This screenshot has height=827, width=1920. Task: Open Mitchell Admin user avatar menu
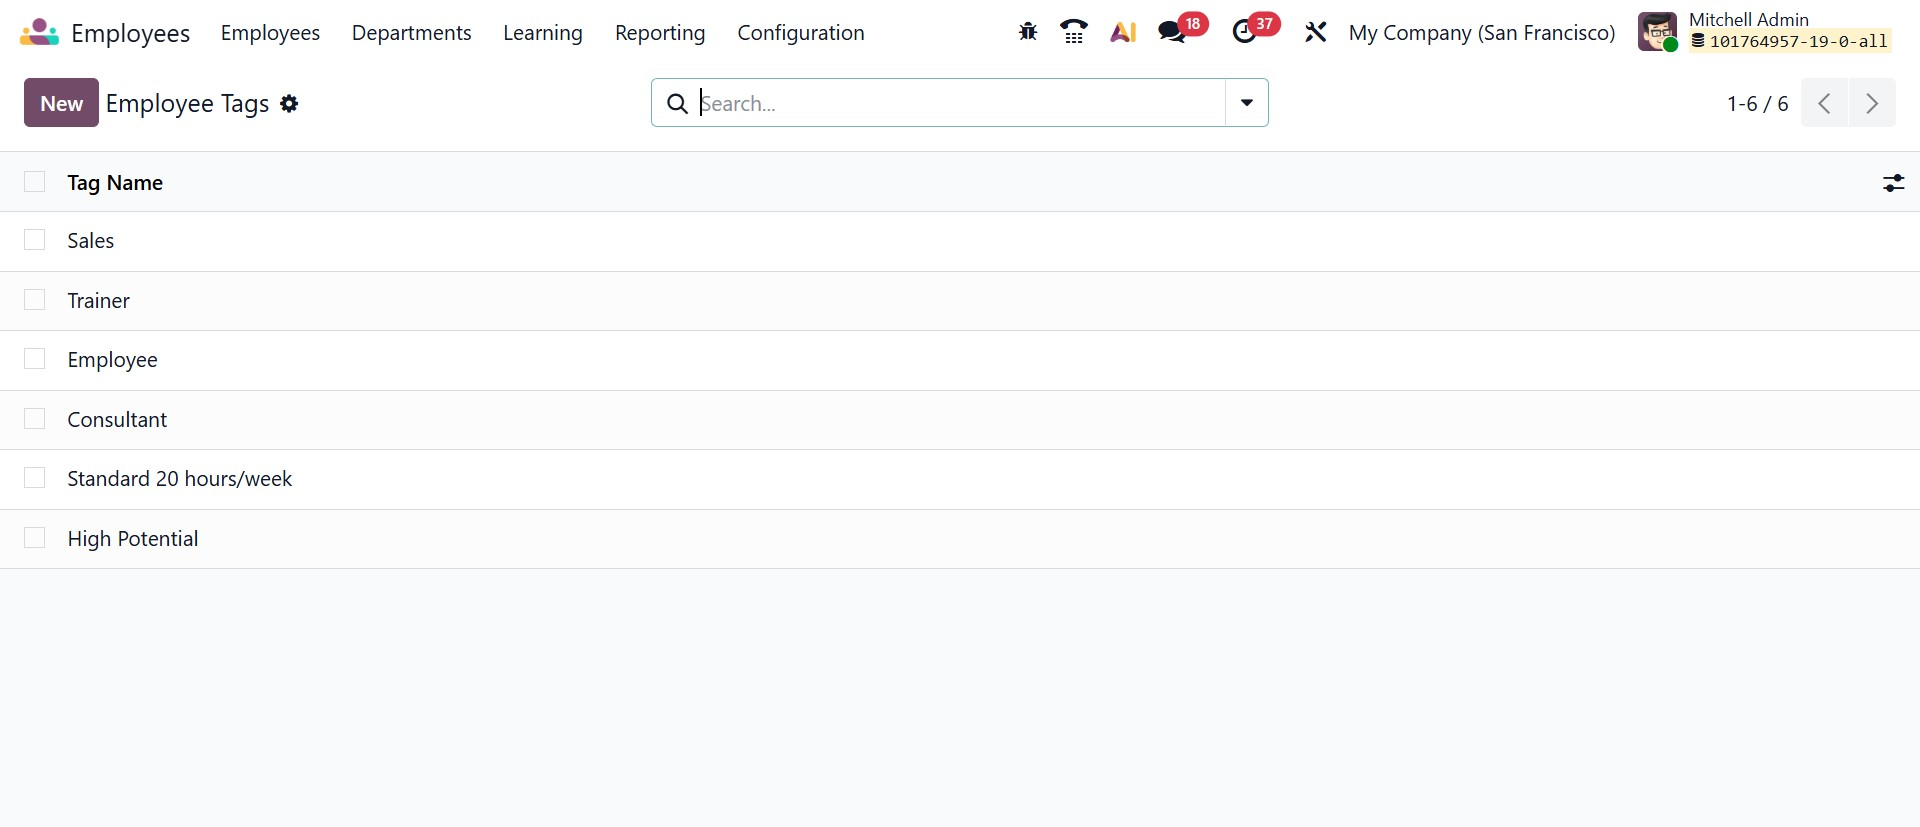coord(1658,32)
